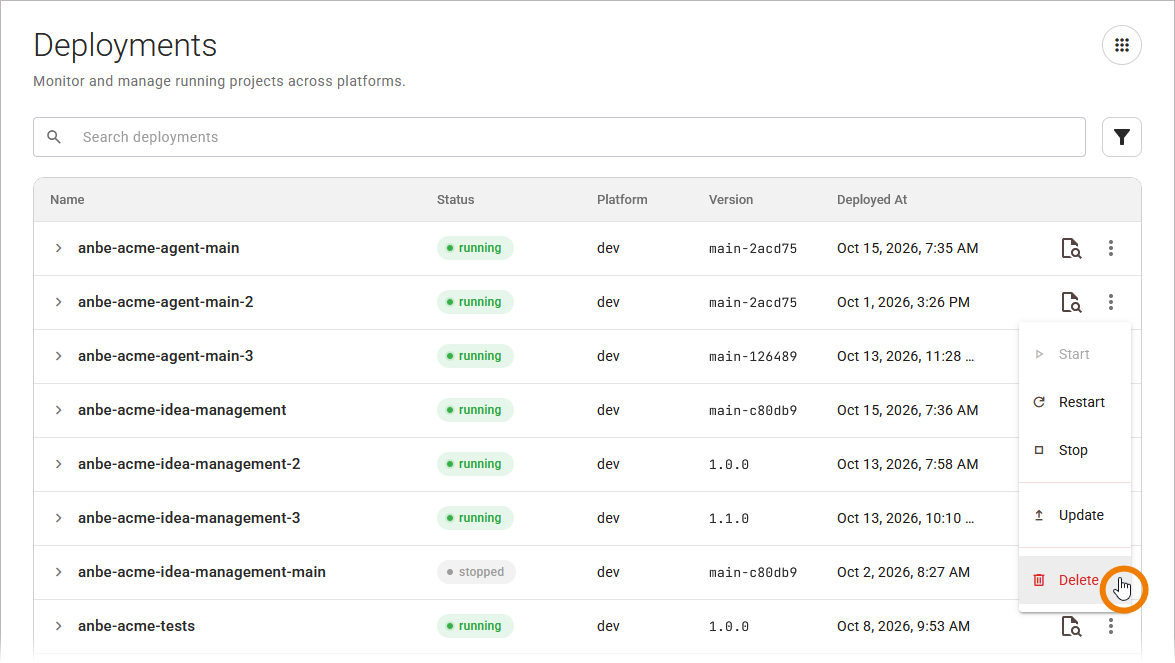View logs for anbe-acme-tests

coord(1071,626)
